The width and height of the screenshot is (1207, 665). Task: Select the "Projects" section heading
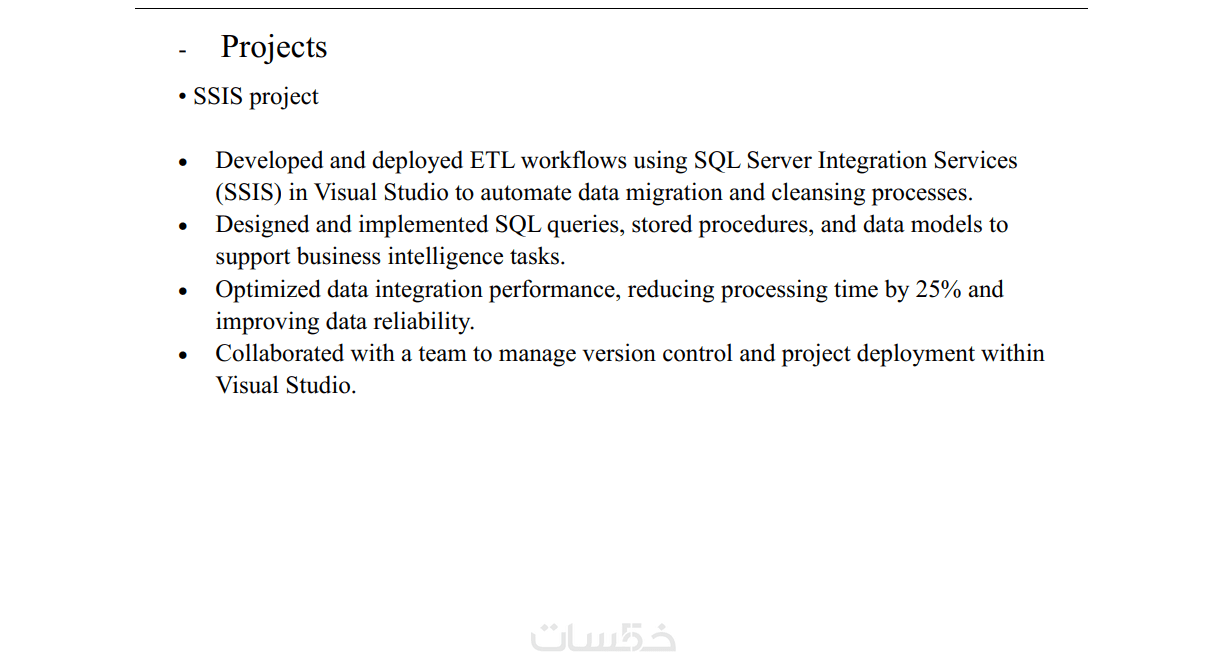point(274,47)
